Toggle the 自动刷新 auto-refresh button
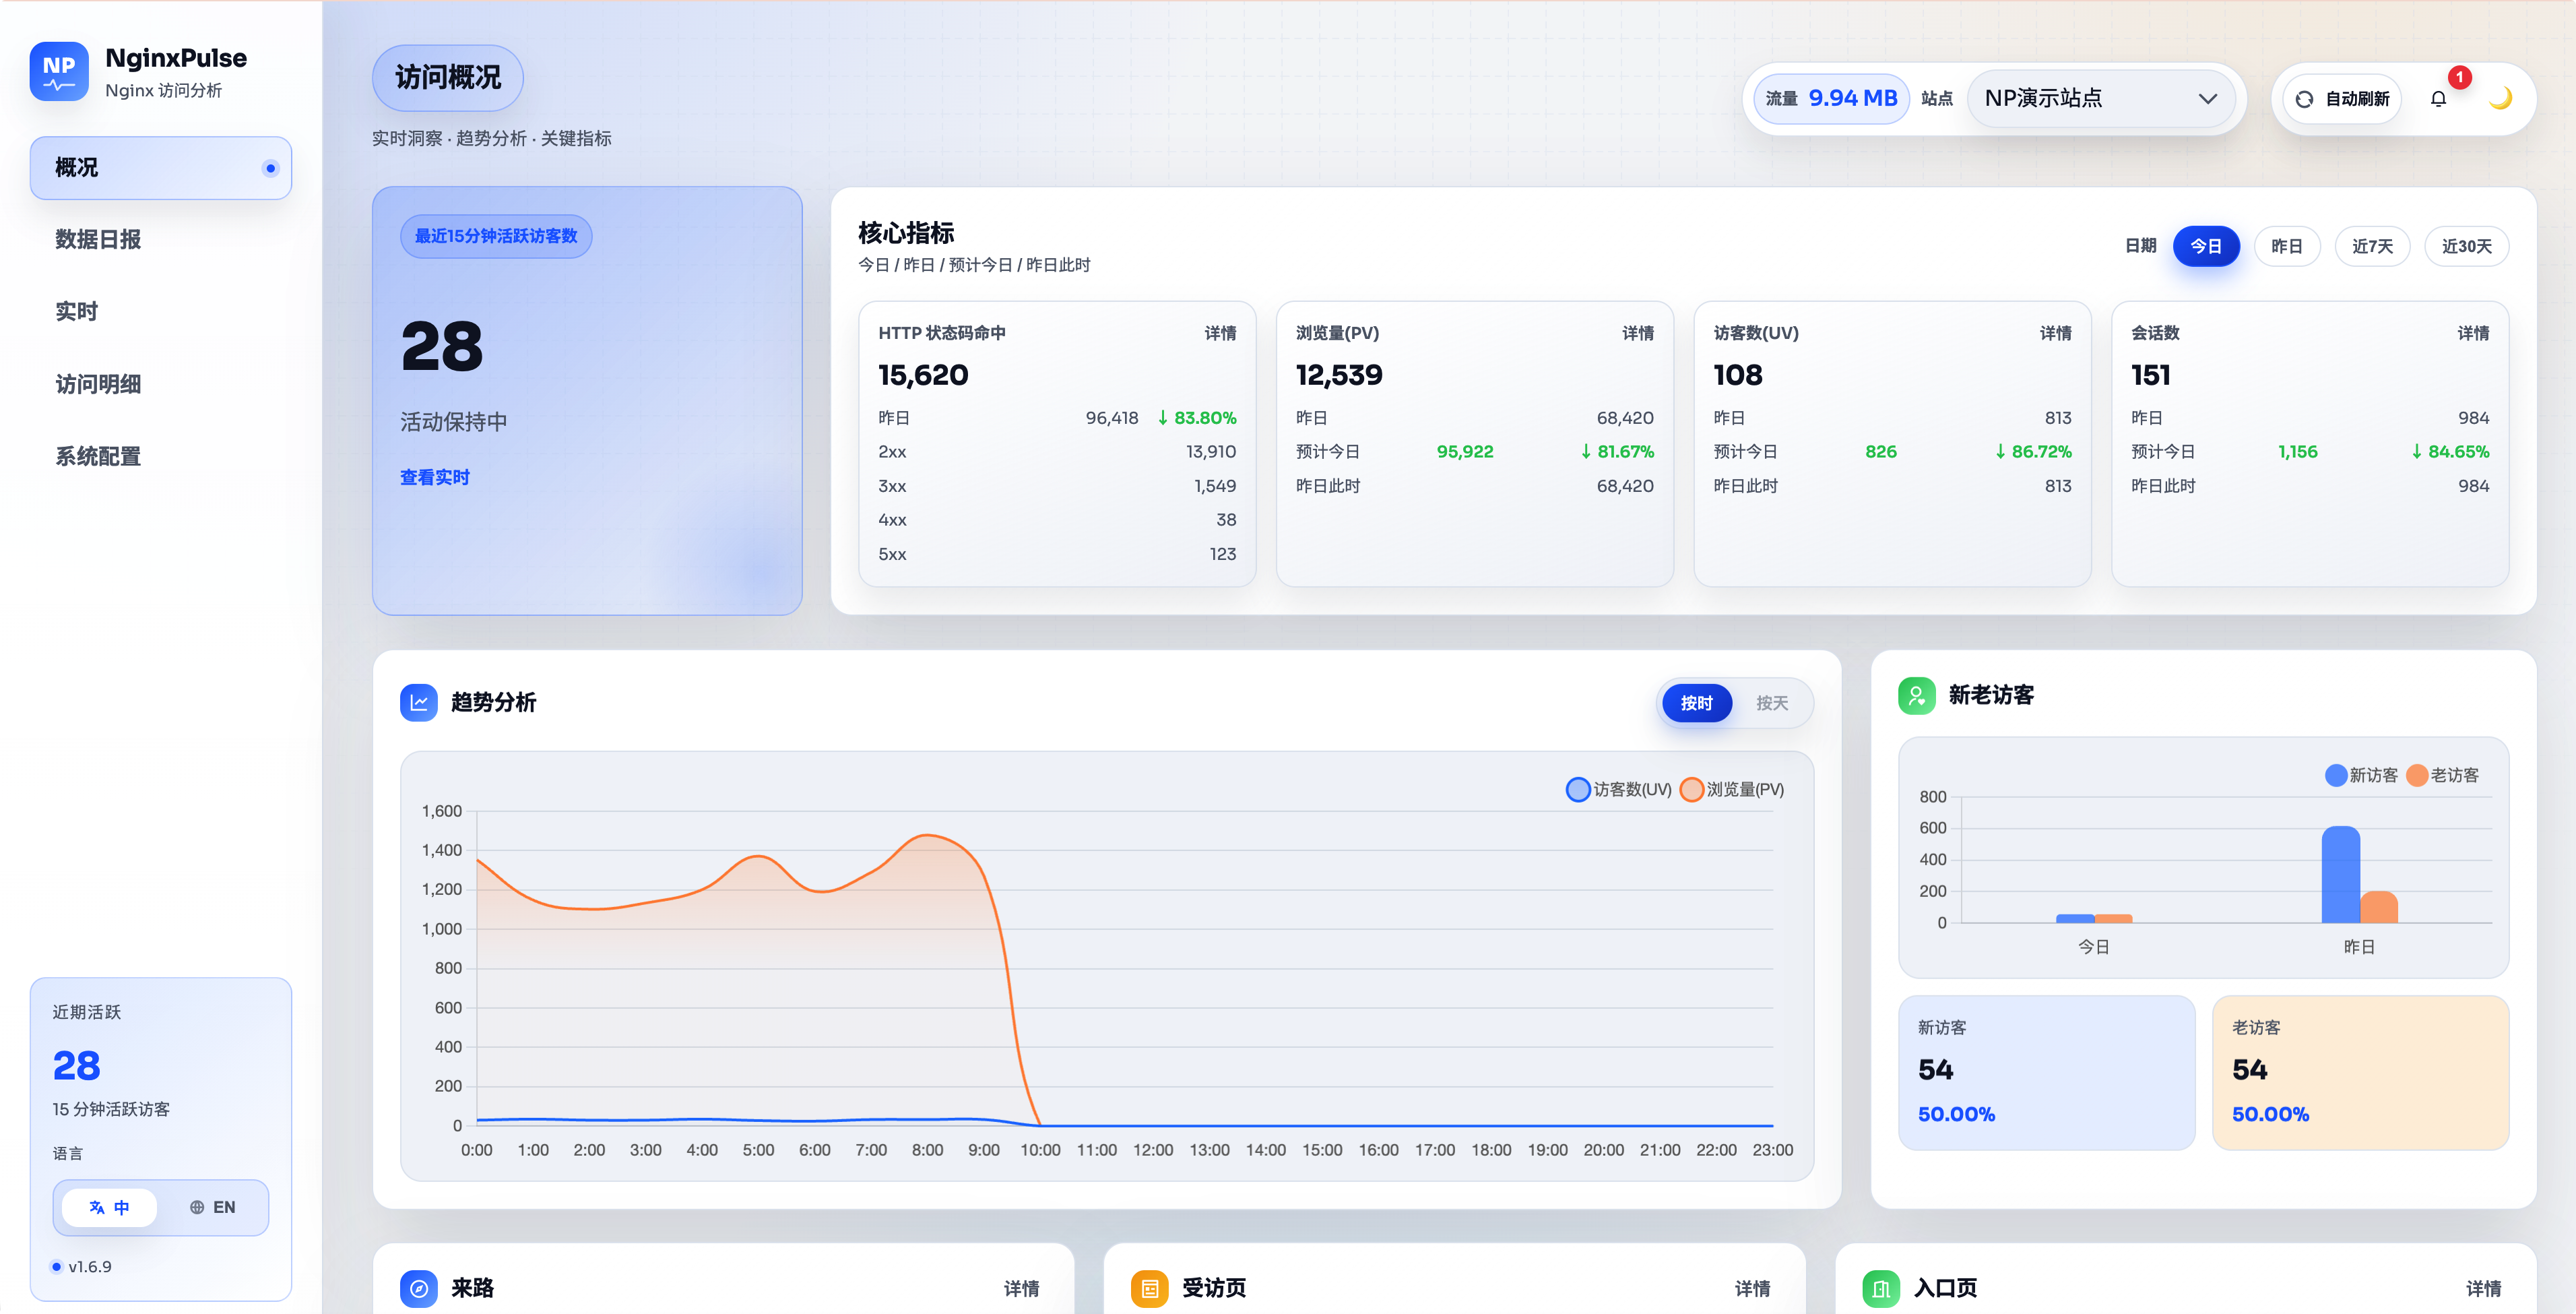 2342,99
